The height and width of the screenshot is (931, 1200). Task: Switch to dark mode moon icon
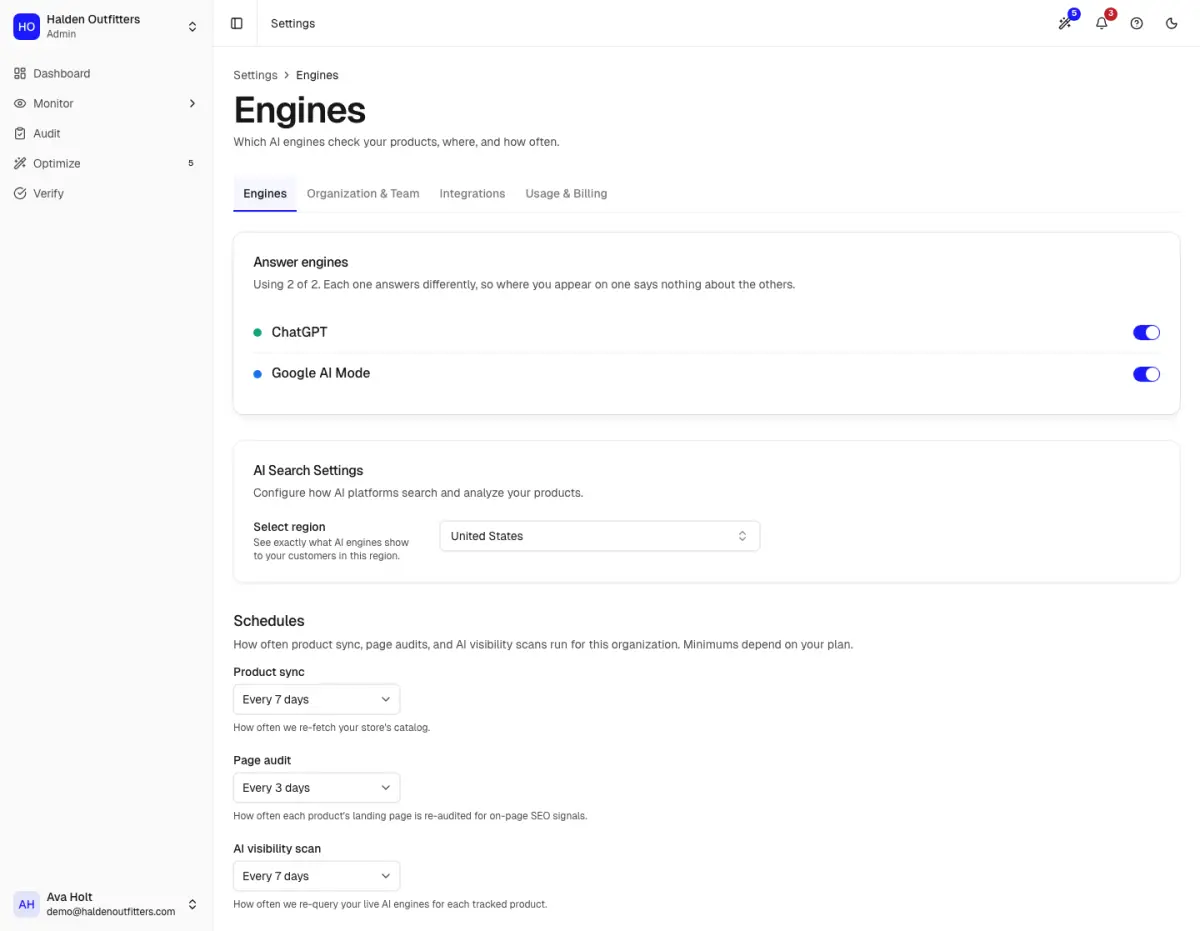point(1172,23)
